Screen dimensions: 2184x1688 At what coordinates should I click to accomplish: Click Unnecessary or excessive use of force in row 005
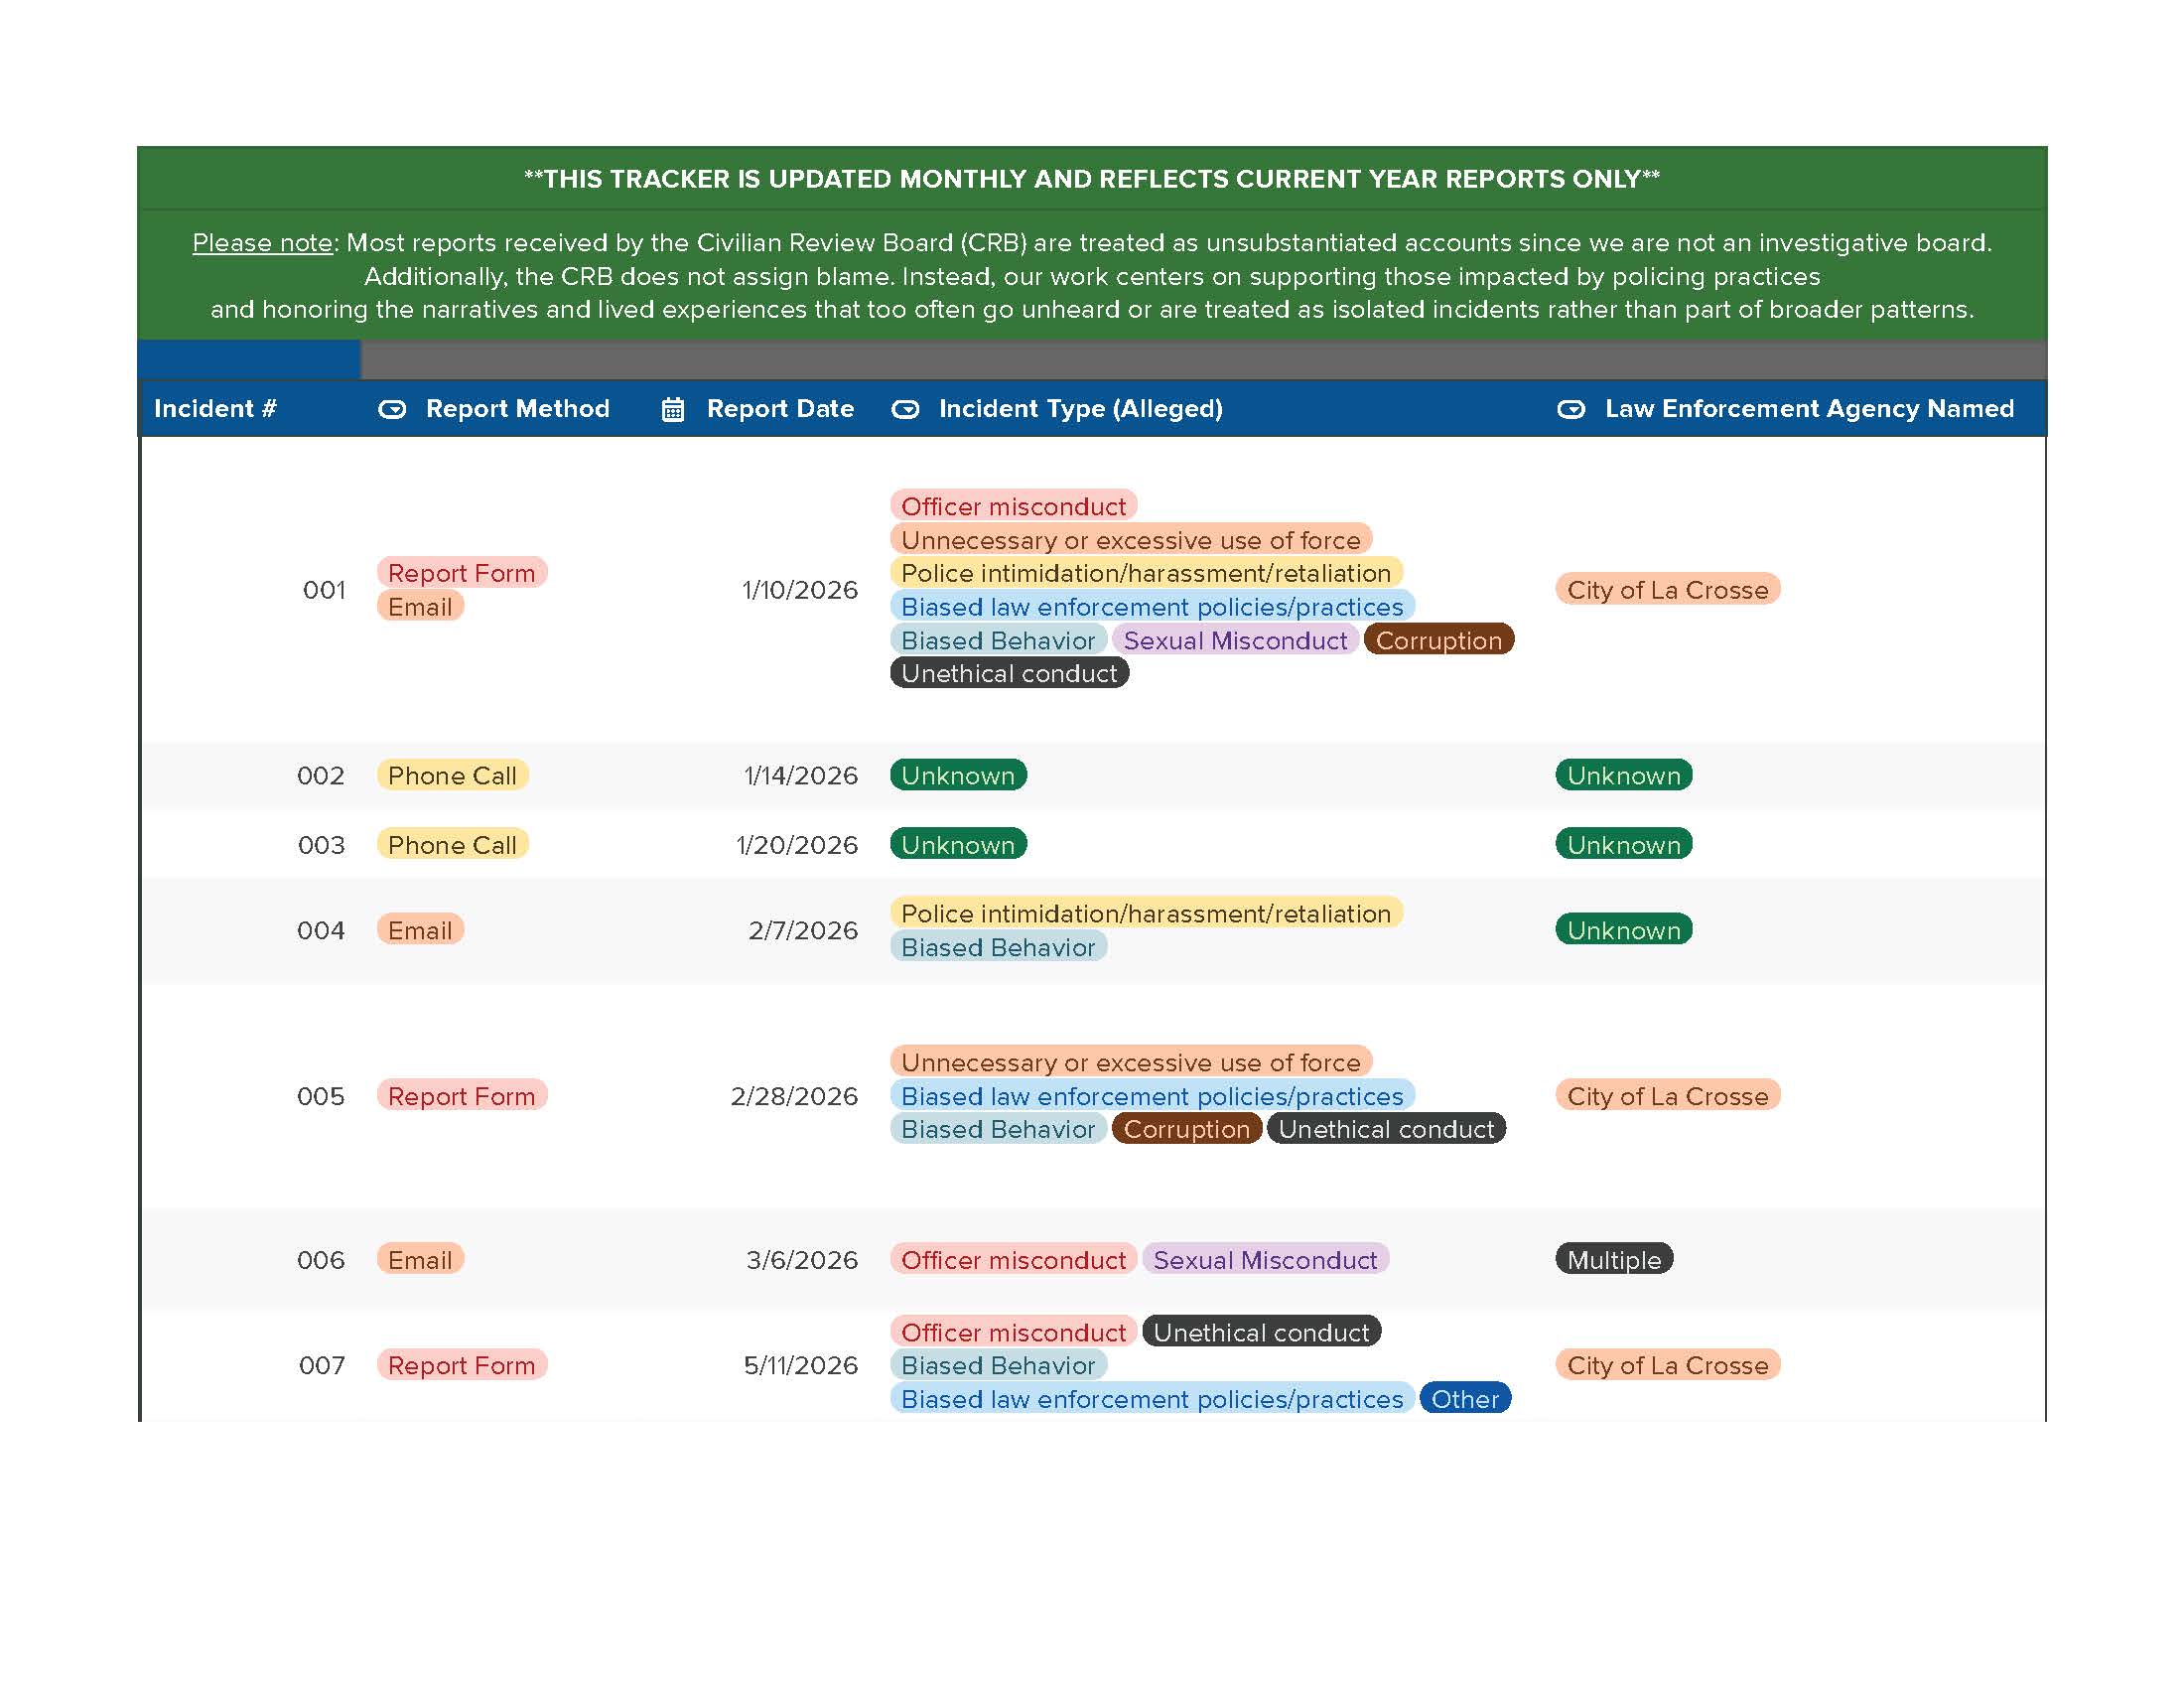coord(1131,1063)
